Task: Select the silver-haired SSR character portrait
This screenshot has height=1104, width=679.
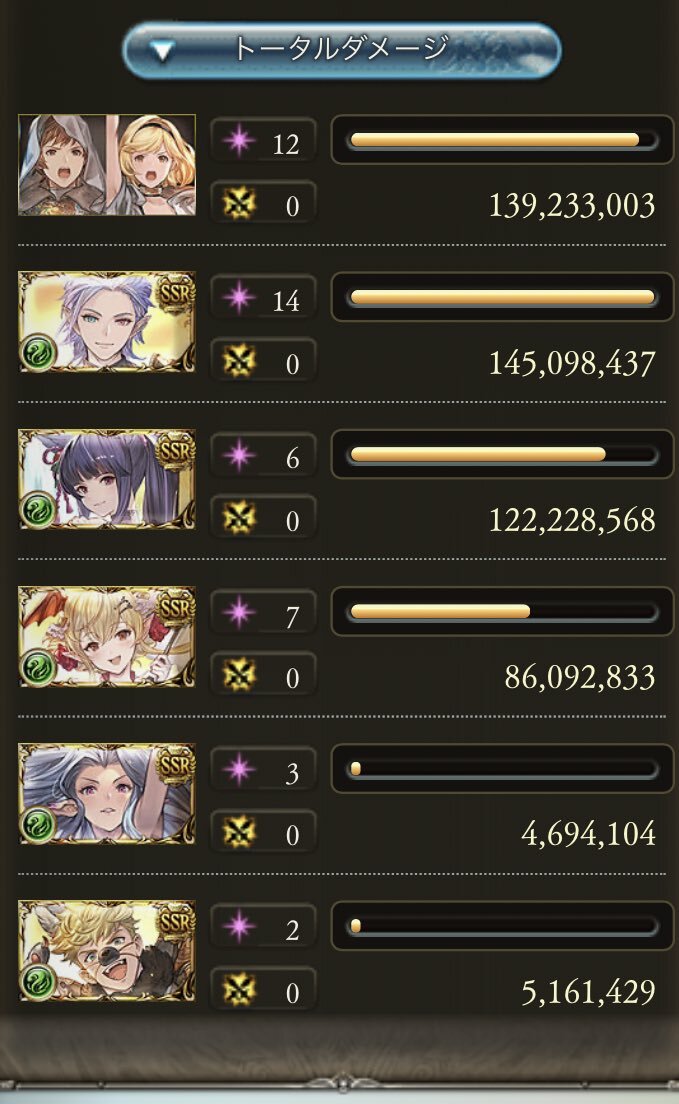Action: [x=107, y=322]
